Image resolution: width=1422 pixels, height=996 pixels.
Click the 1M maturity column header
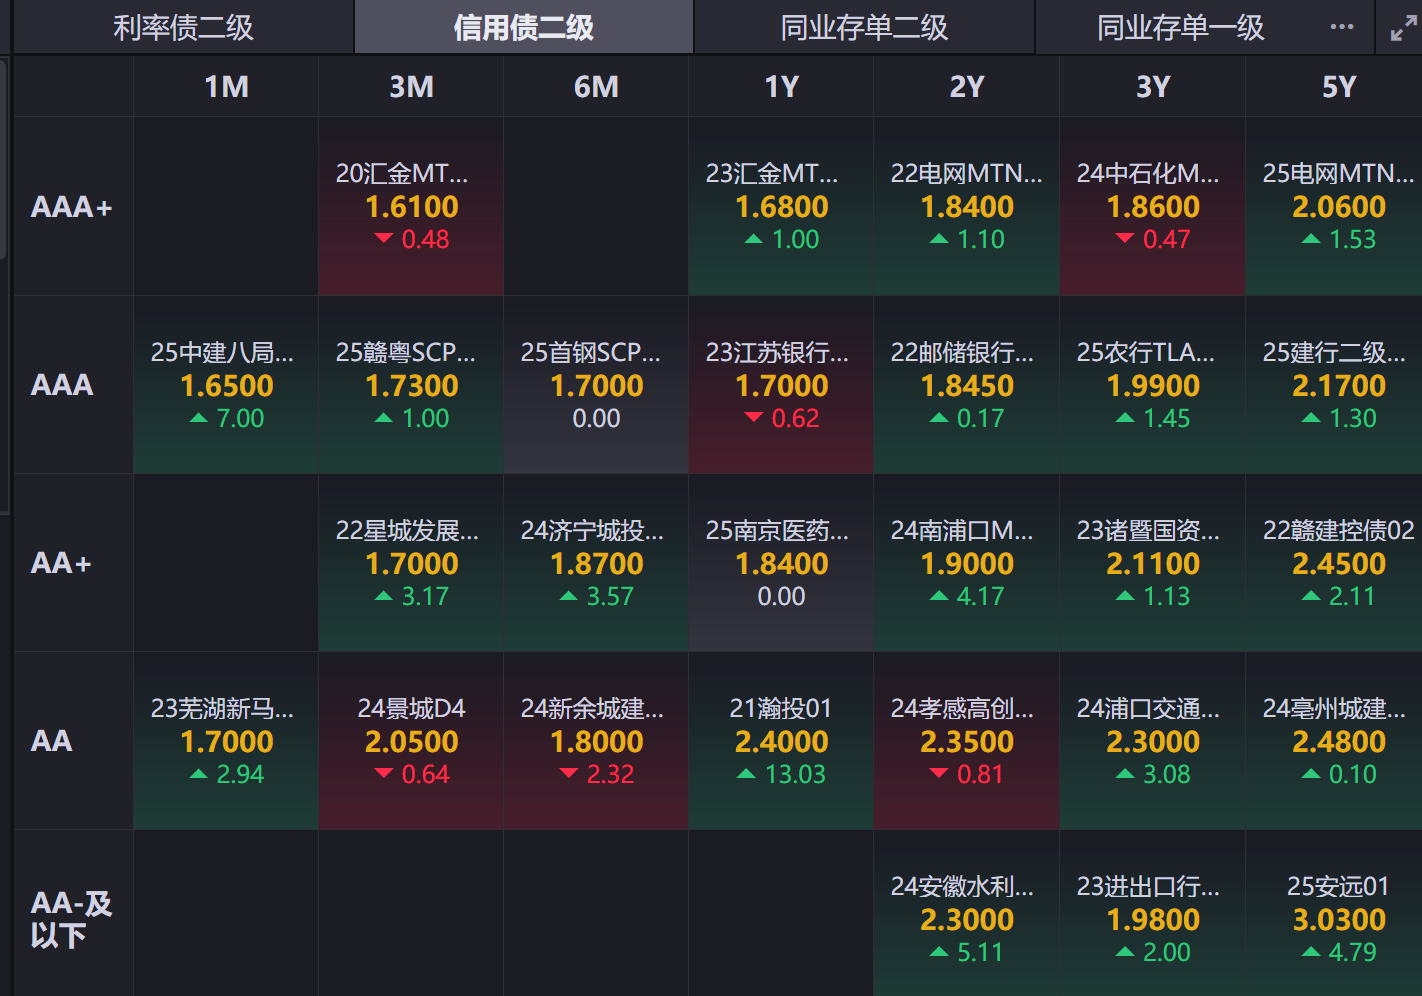click(x=226, y=87)
